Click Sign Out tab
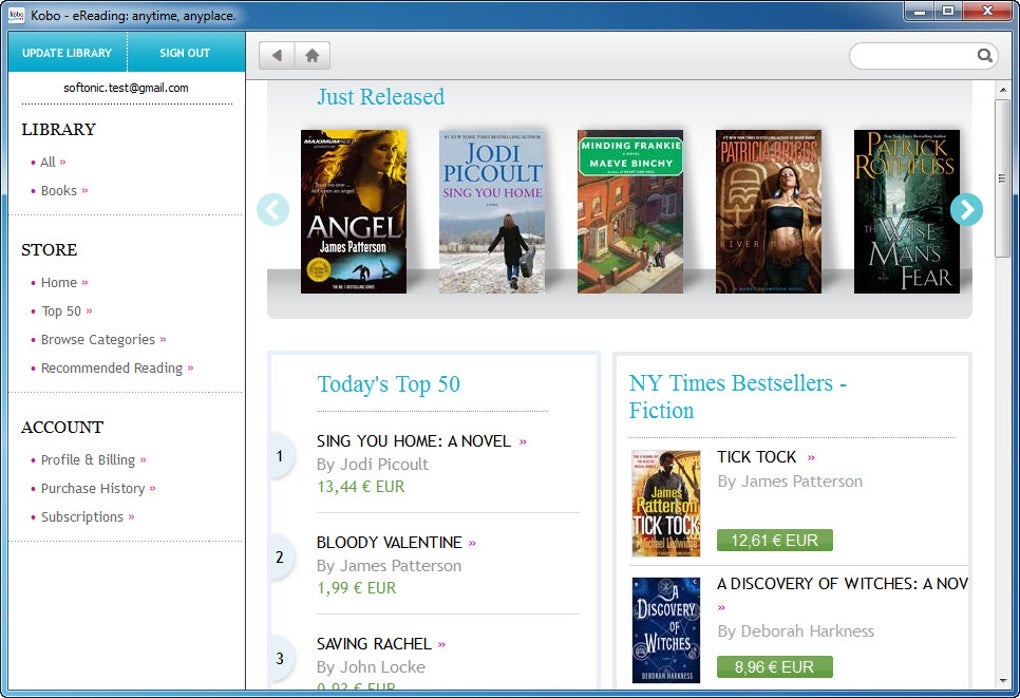The height and width of the screenshot is (698, 1020). (x=185, y=53)
